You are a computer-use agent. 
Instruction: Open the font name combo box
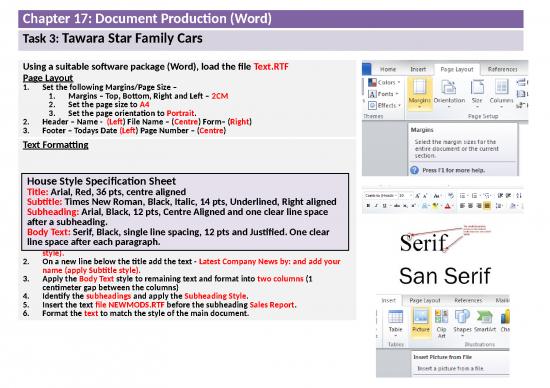381,195
